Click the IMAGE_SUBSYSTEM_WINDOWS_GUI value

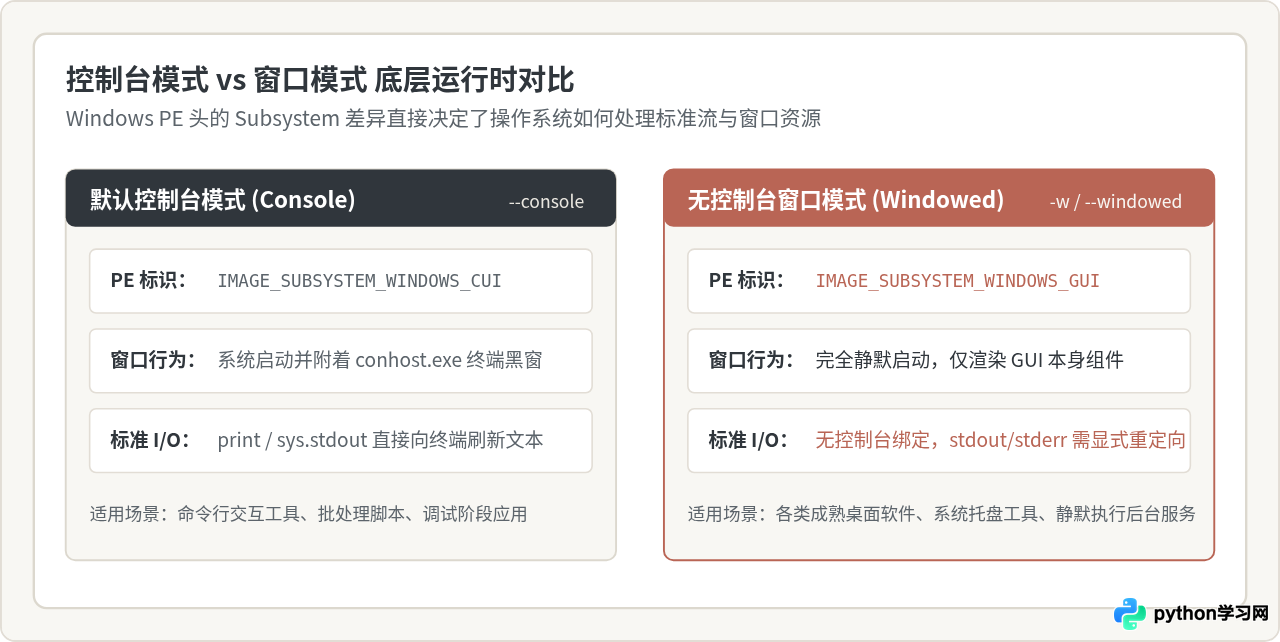tap(958, 281)
